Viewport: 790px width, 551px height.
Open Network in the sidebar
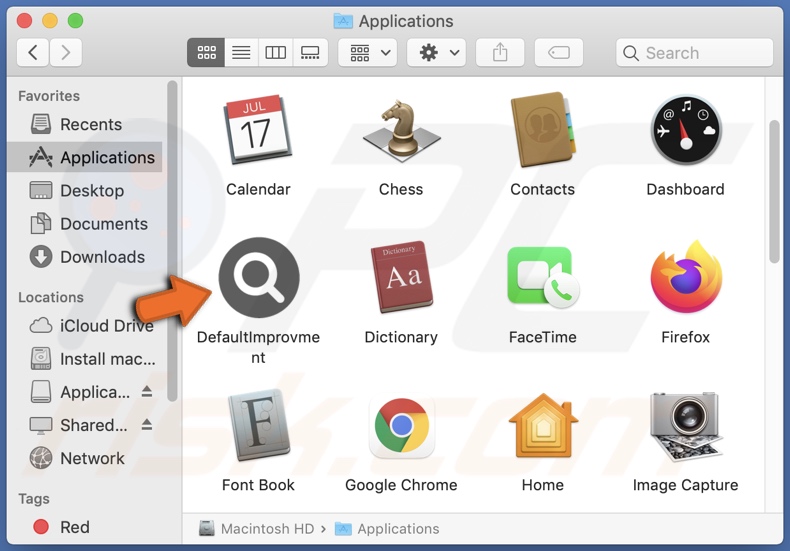tap(85, 458)
